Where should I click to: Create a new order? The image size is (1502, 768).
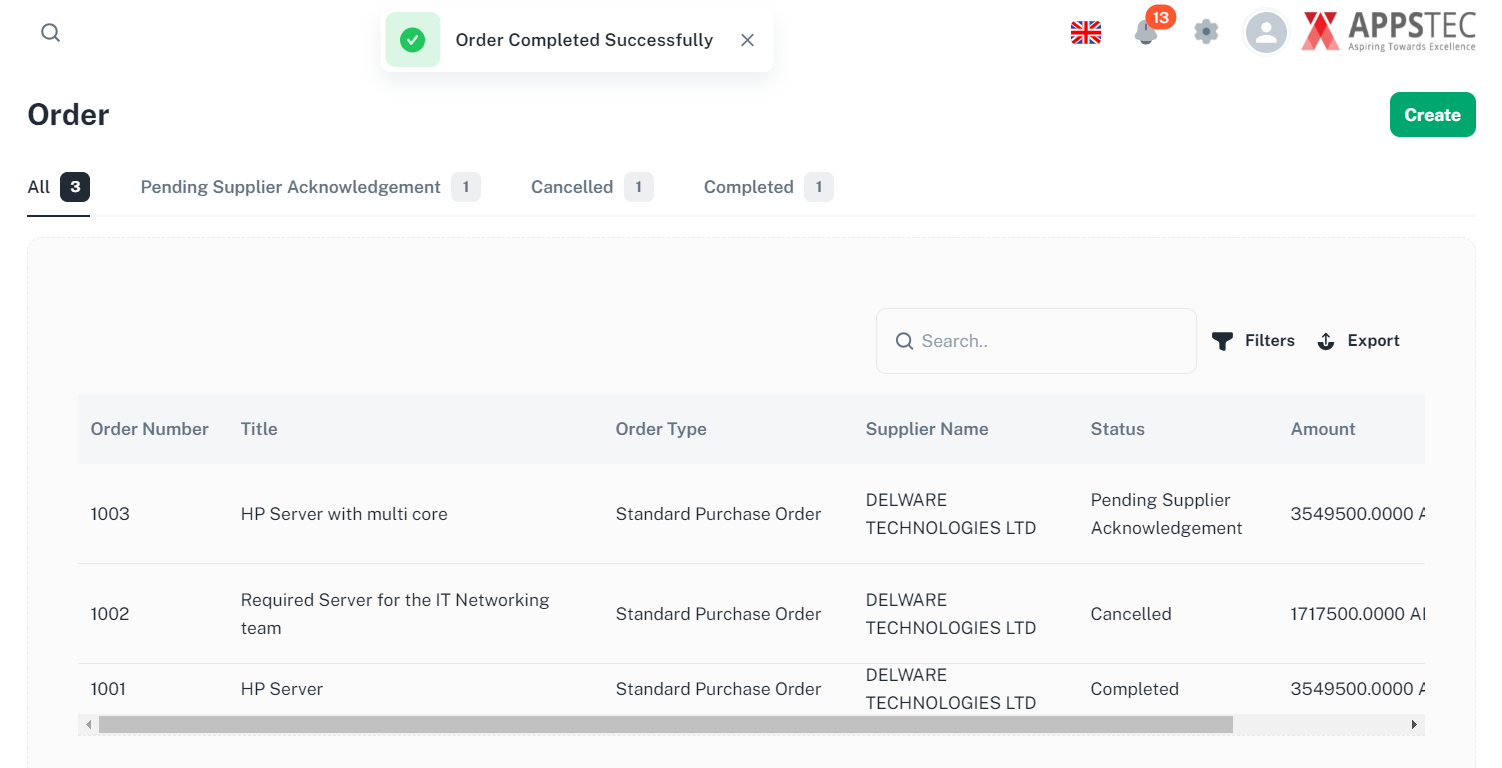[x=1432, y=114]
